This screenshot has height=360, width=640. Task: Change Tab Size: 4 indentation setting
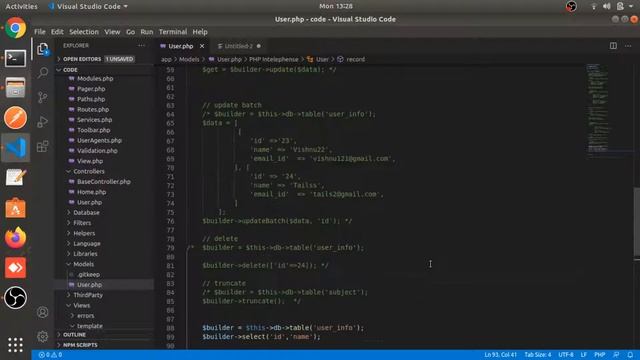[x=538, y=355]
